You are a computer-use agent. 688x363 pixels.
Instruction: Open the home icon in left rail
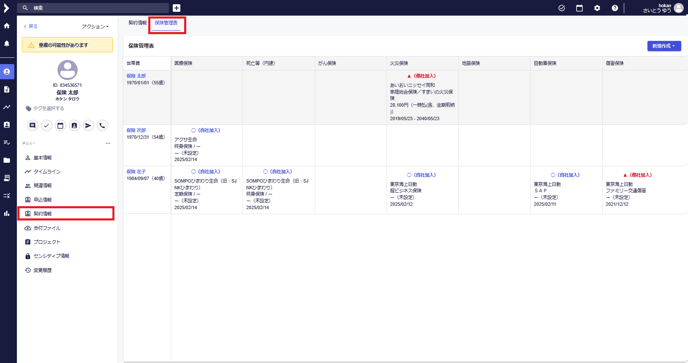click(7, 26)
